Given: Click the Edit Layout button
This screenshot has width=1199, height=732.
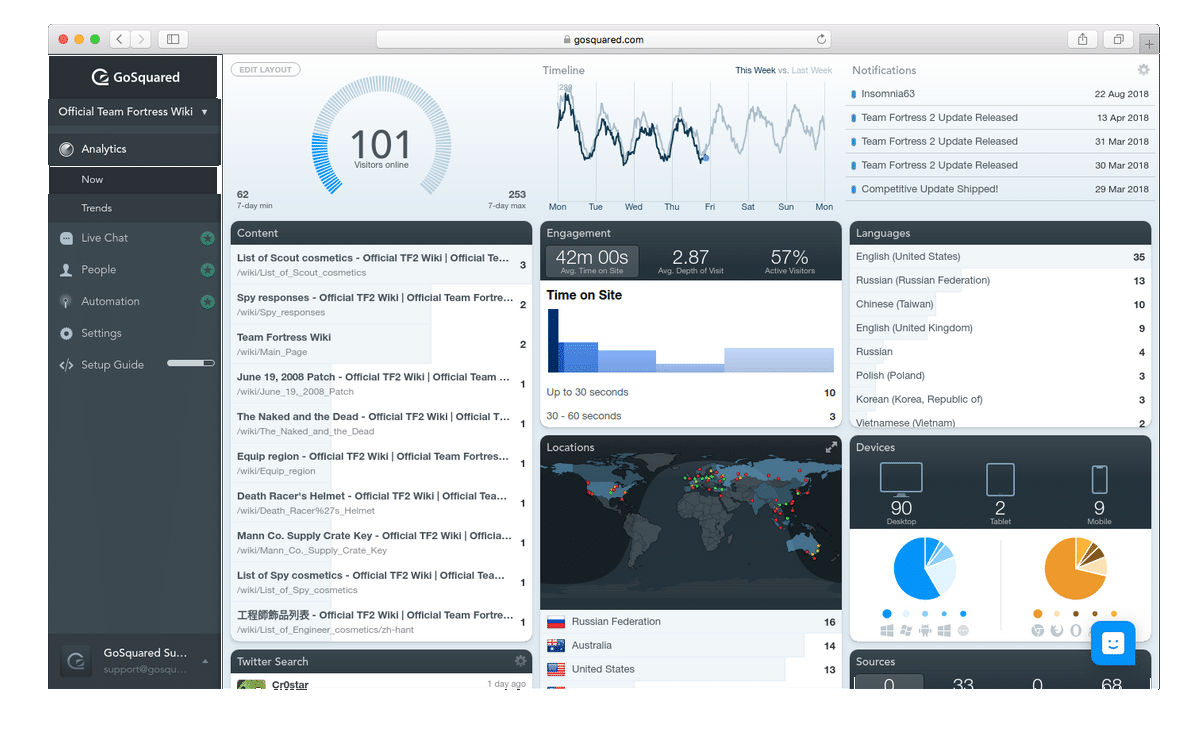Looking at the screenshot, I should [x=265, y=69].
